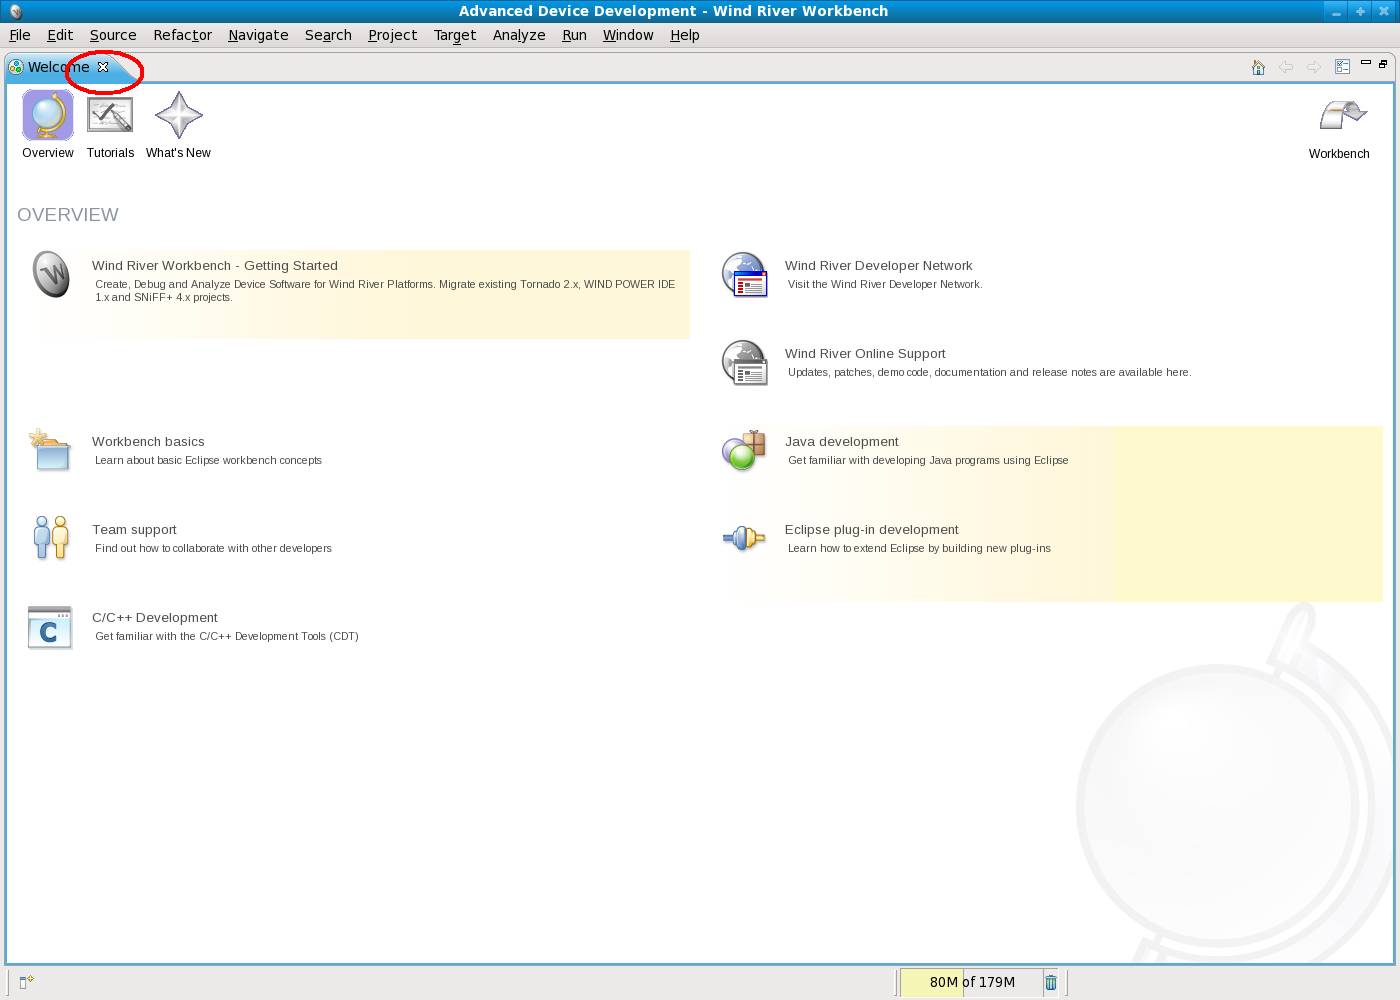
Task: Open the Help menu
Action: click(x=685, y=35)
